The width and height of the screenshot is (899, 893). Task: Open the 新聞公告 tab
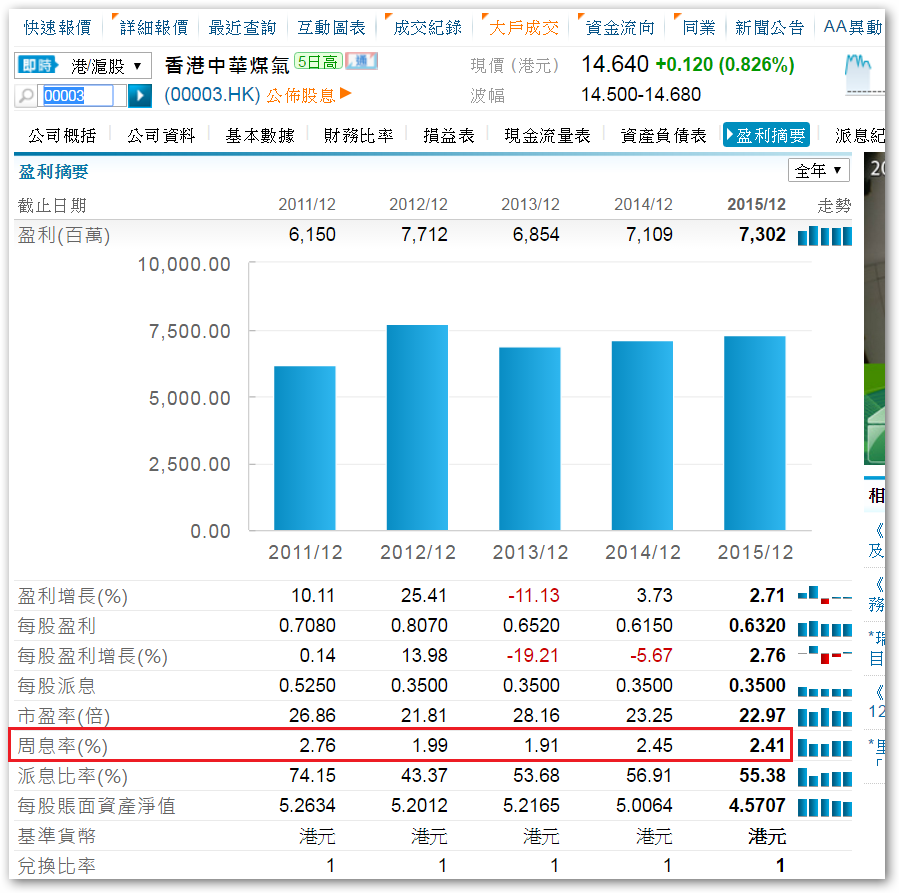[x=769, y=27]
